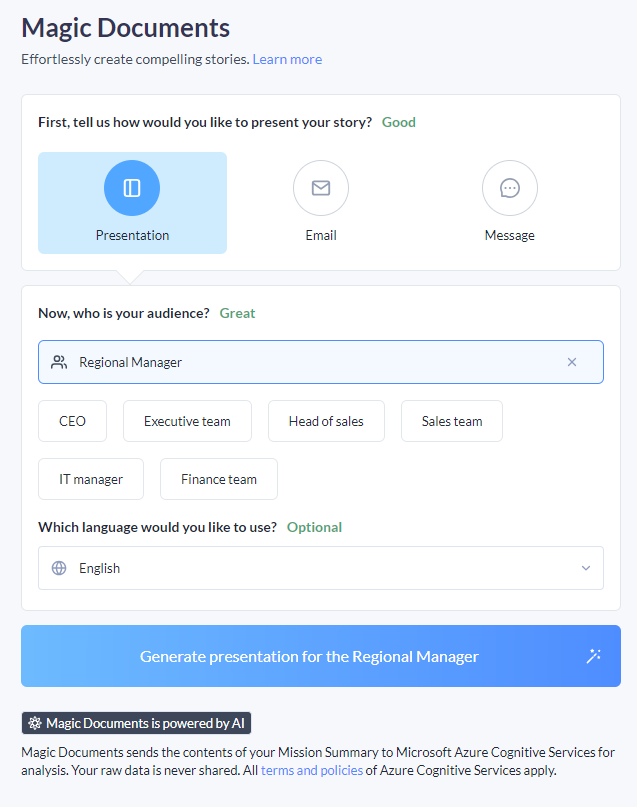This screenshot has height=807, width=637.
Task: Select the Presentation story format icon
Action: pos(132,188)
